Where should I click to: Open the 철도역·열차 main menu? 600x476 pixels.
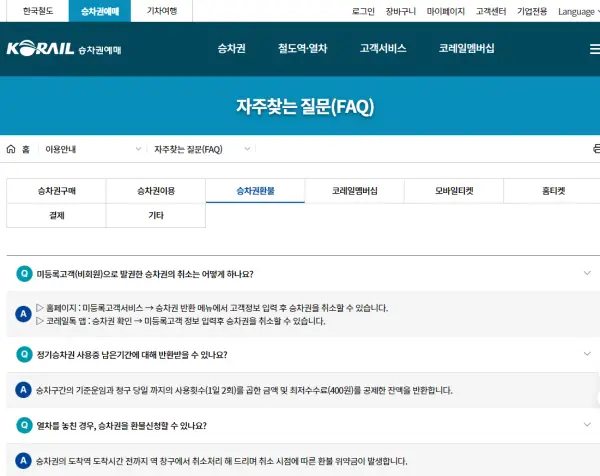302,49
